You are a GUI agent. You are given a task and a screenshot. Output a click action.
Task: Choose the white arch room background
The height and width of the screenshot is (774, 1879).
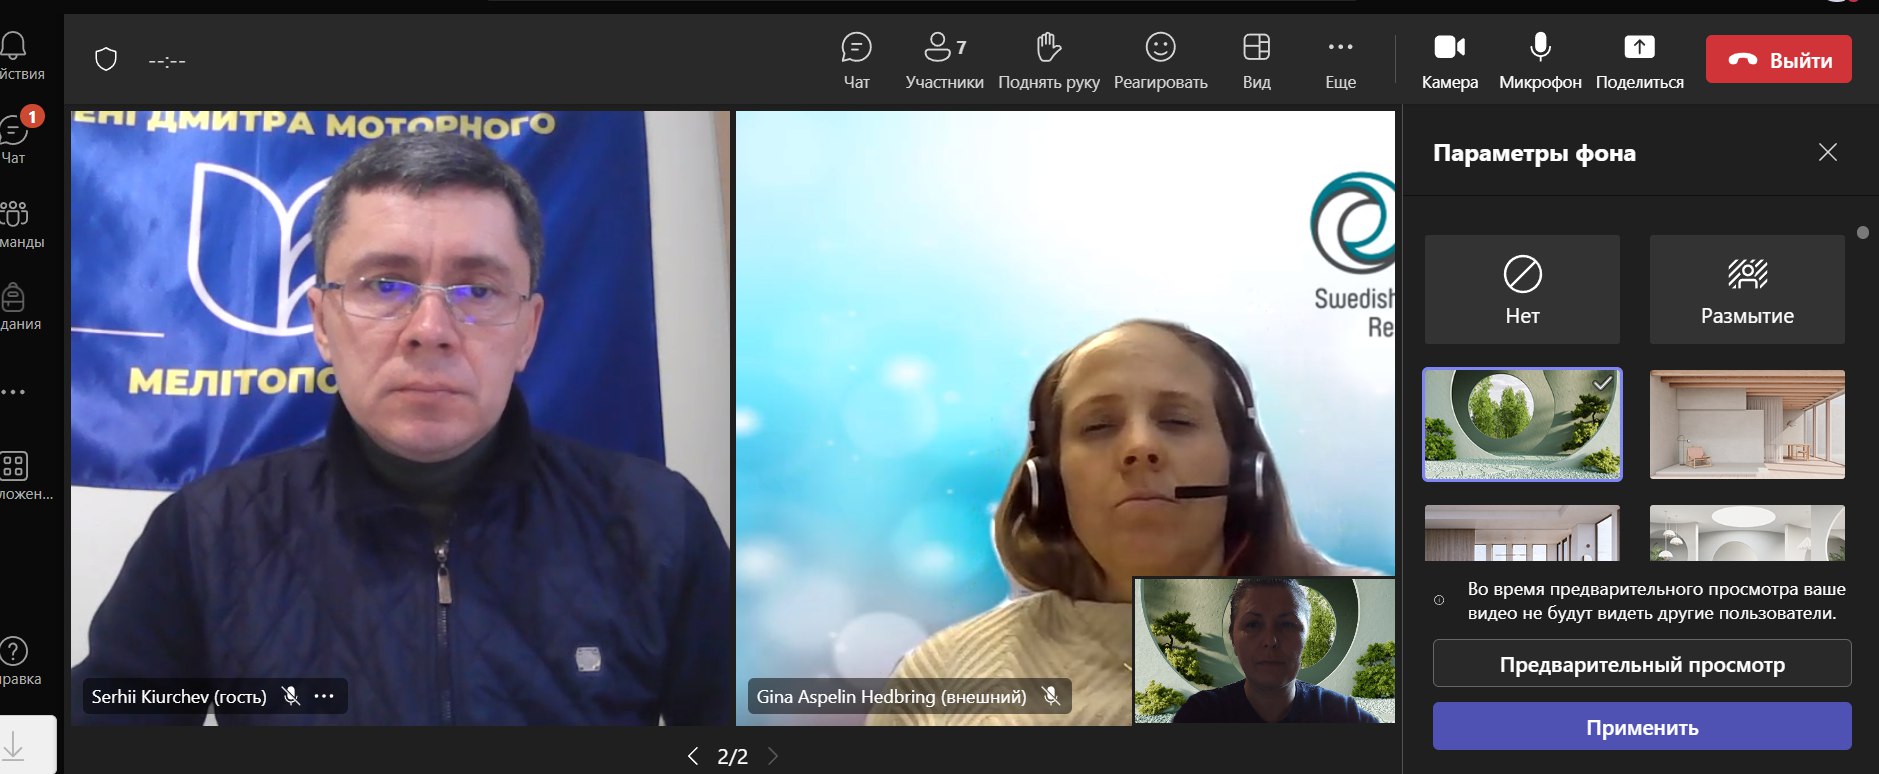[x=1747, y=533]
